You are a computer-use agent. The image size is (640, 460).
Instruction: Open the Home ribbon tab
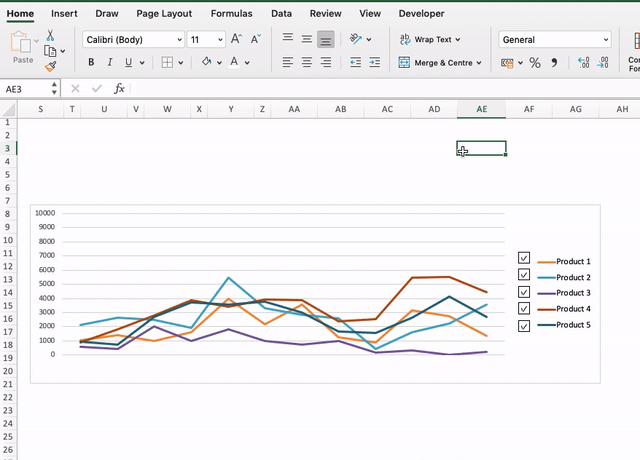tap(20, 13)
